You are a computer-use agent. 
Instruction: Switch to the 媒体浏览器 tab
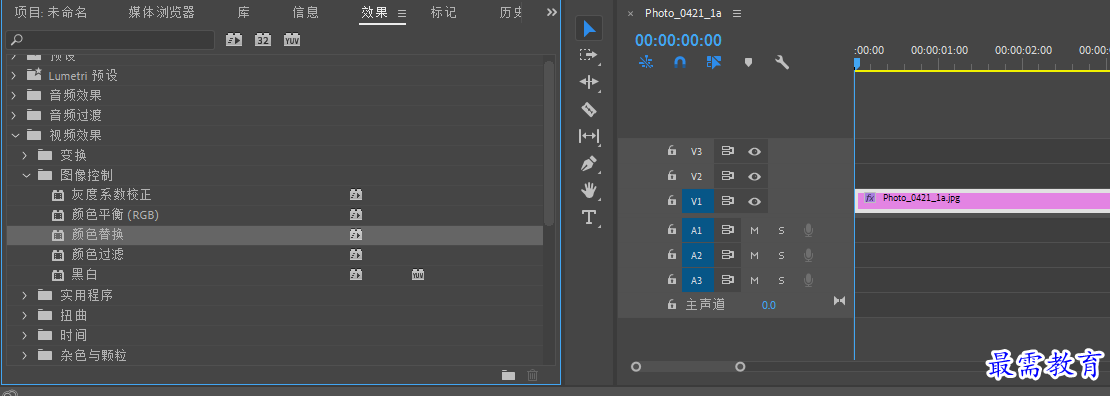point(161,12)
